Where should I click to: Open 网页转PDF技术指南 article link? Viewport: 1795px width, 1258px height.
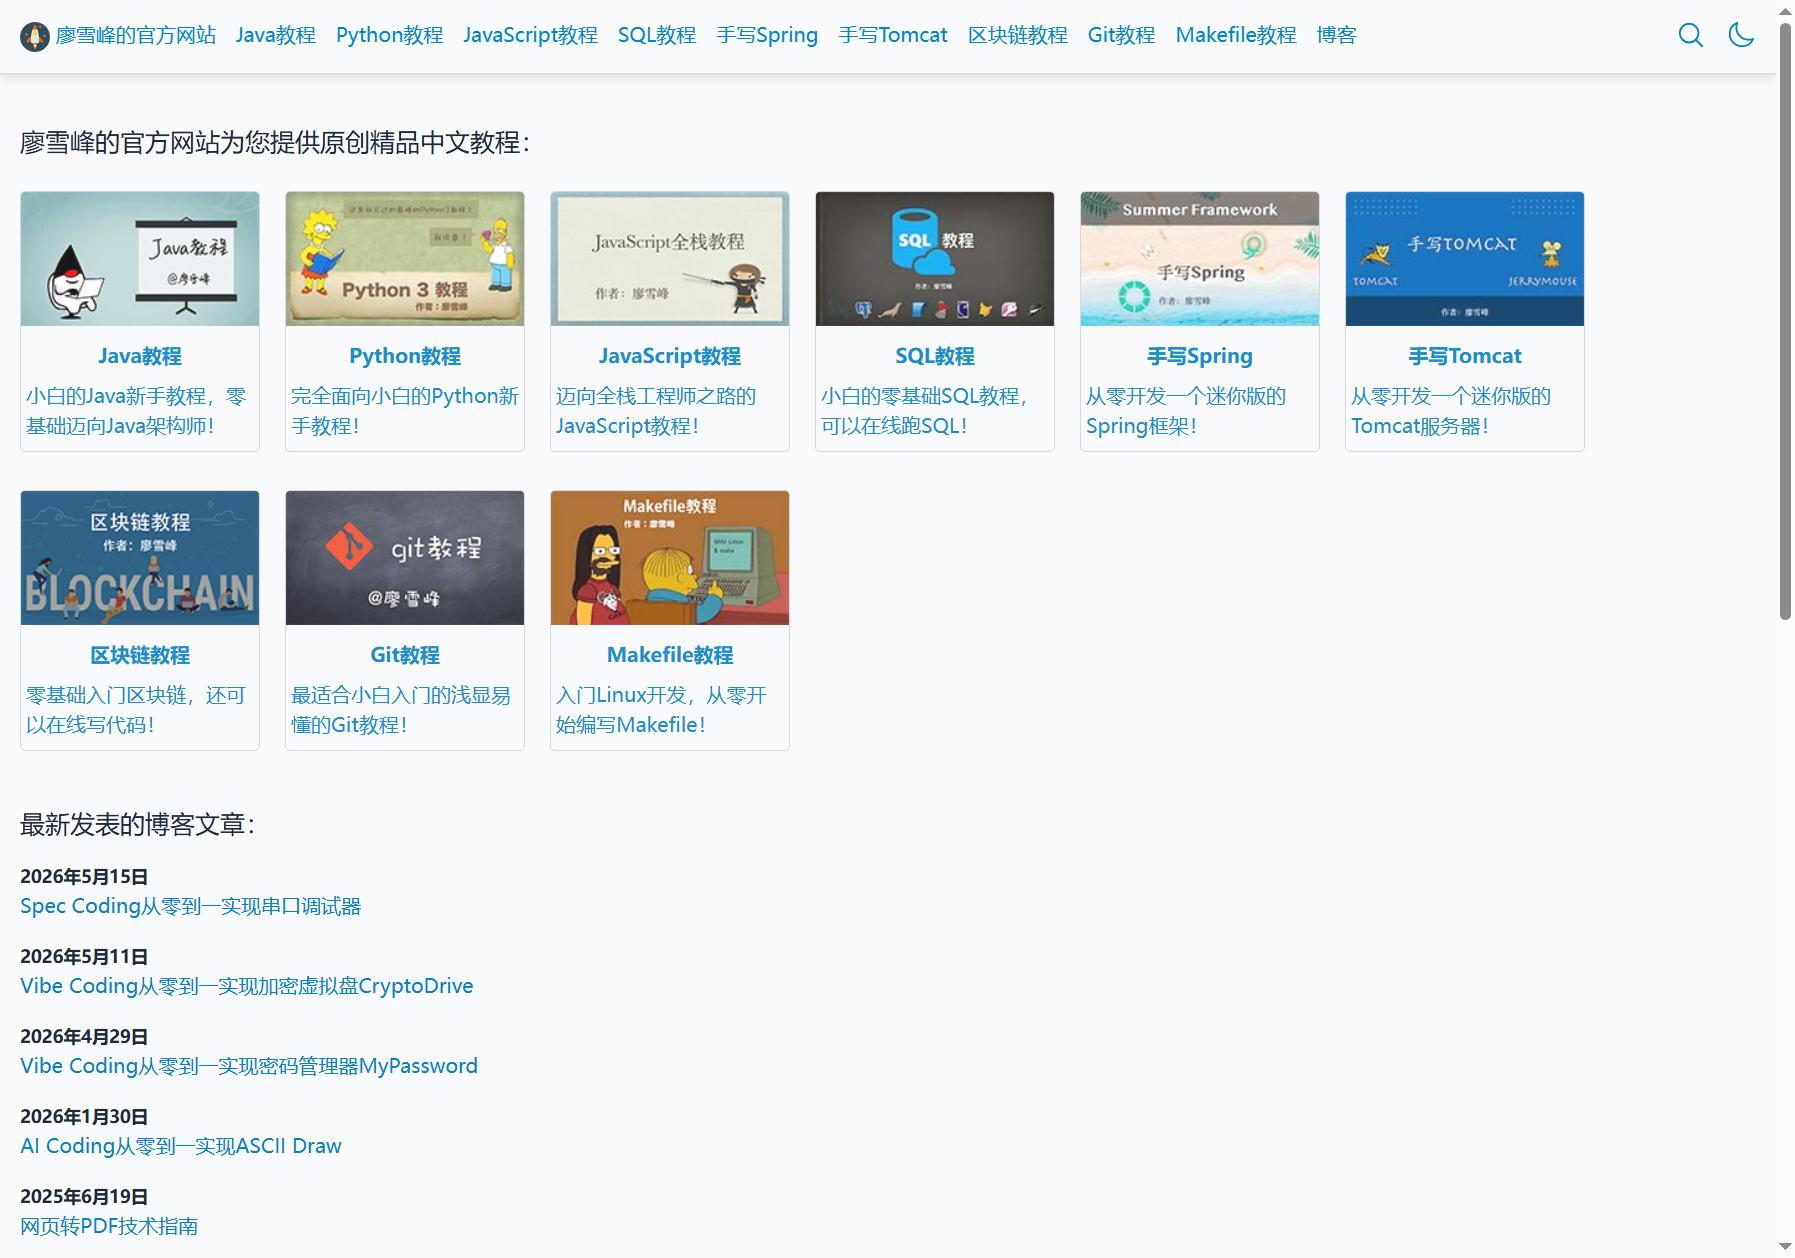tap(109, 1226)
